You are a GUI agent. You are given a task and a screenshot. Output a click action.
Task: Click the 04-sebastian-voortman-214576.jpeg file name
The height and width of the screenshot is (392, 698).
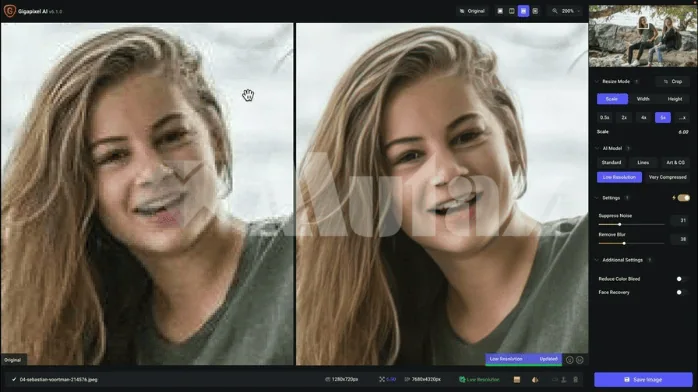coord(58,380)
